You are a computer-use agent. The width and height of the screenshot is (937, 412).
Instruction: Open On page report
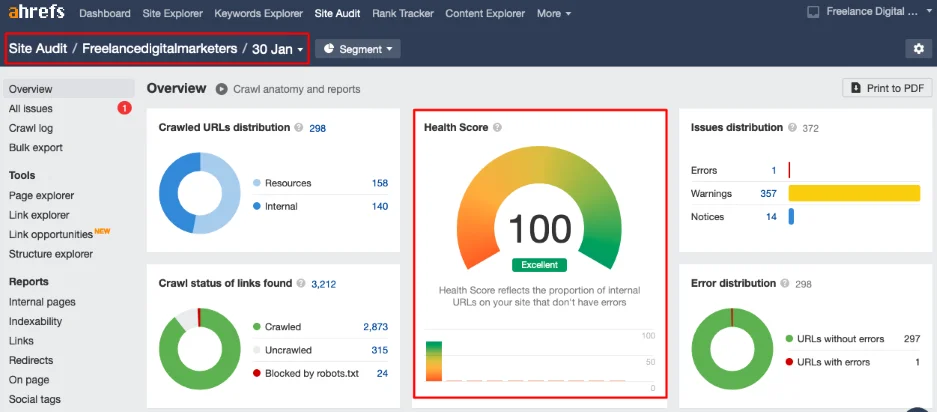(x=29, y=380)
